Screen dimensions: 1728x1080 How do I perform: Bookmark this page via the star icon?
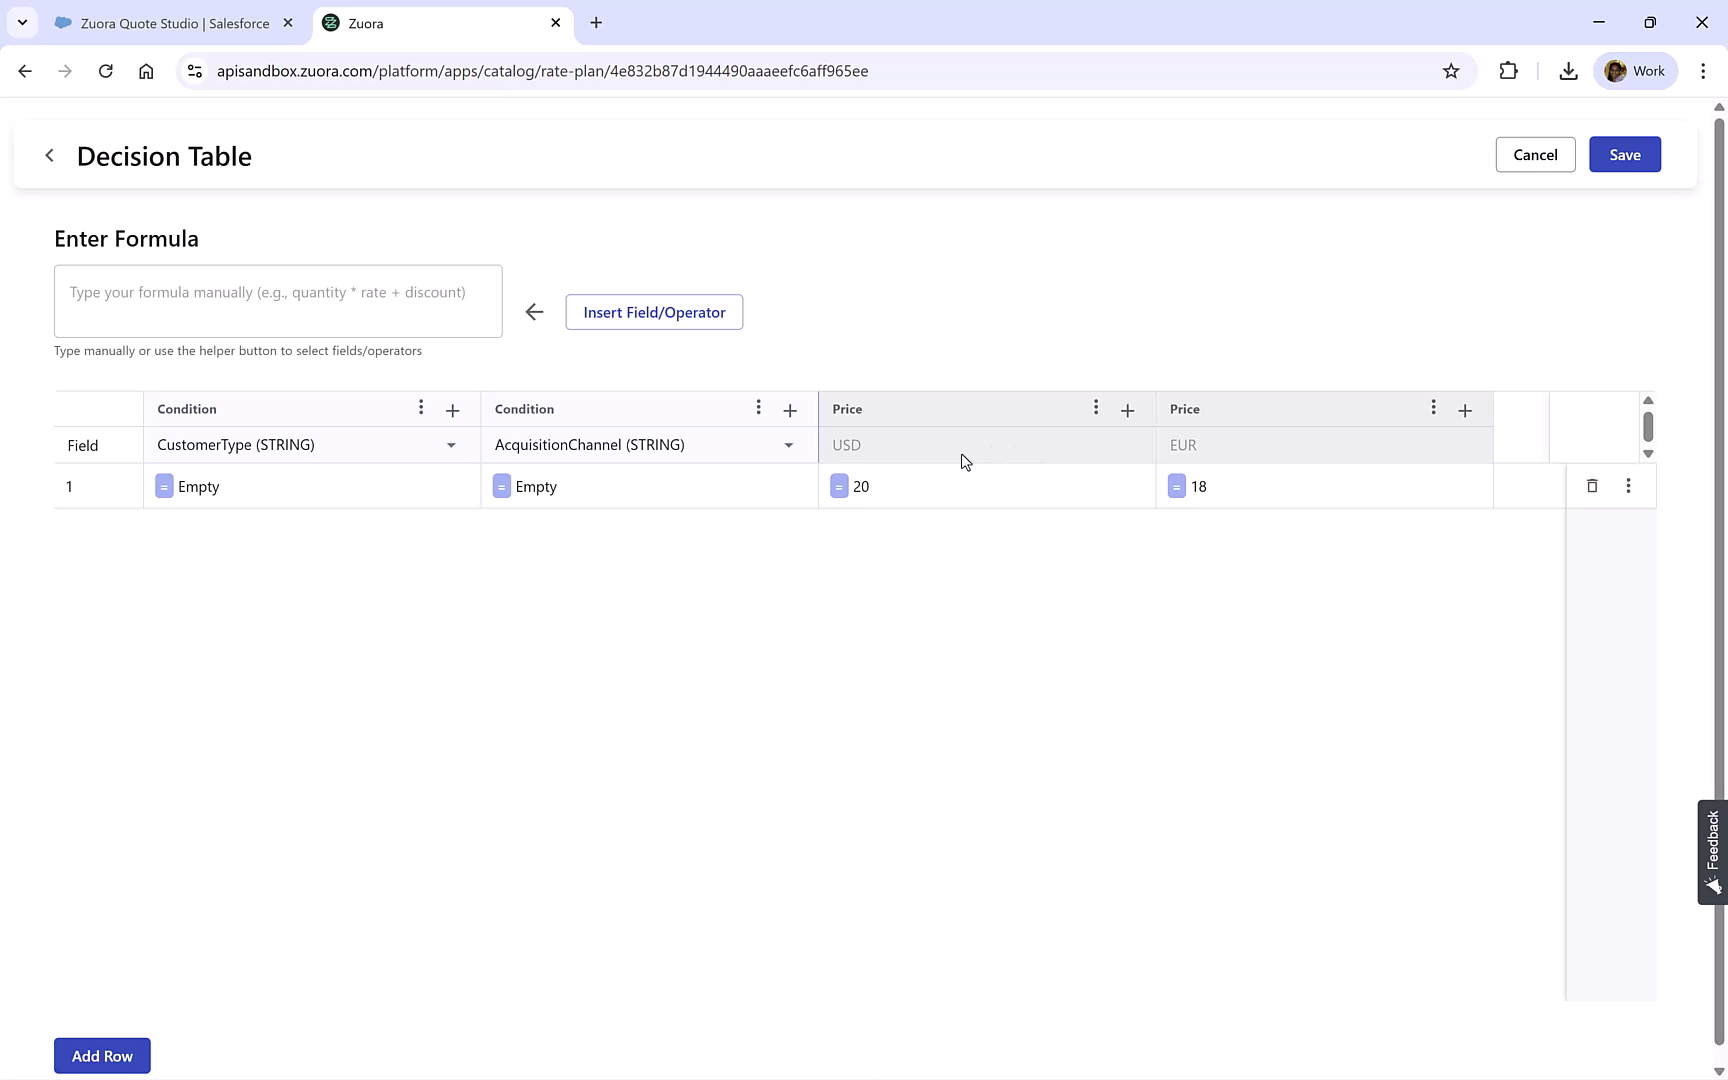click(1451, 71)
